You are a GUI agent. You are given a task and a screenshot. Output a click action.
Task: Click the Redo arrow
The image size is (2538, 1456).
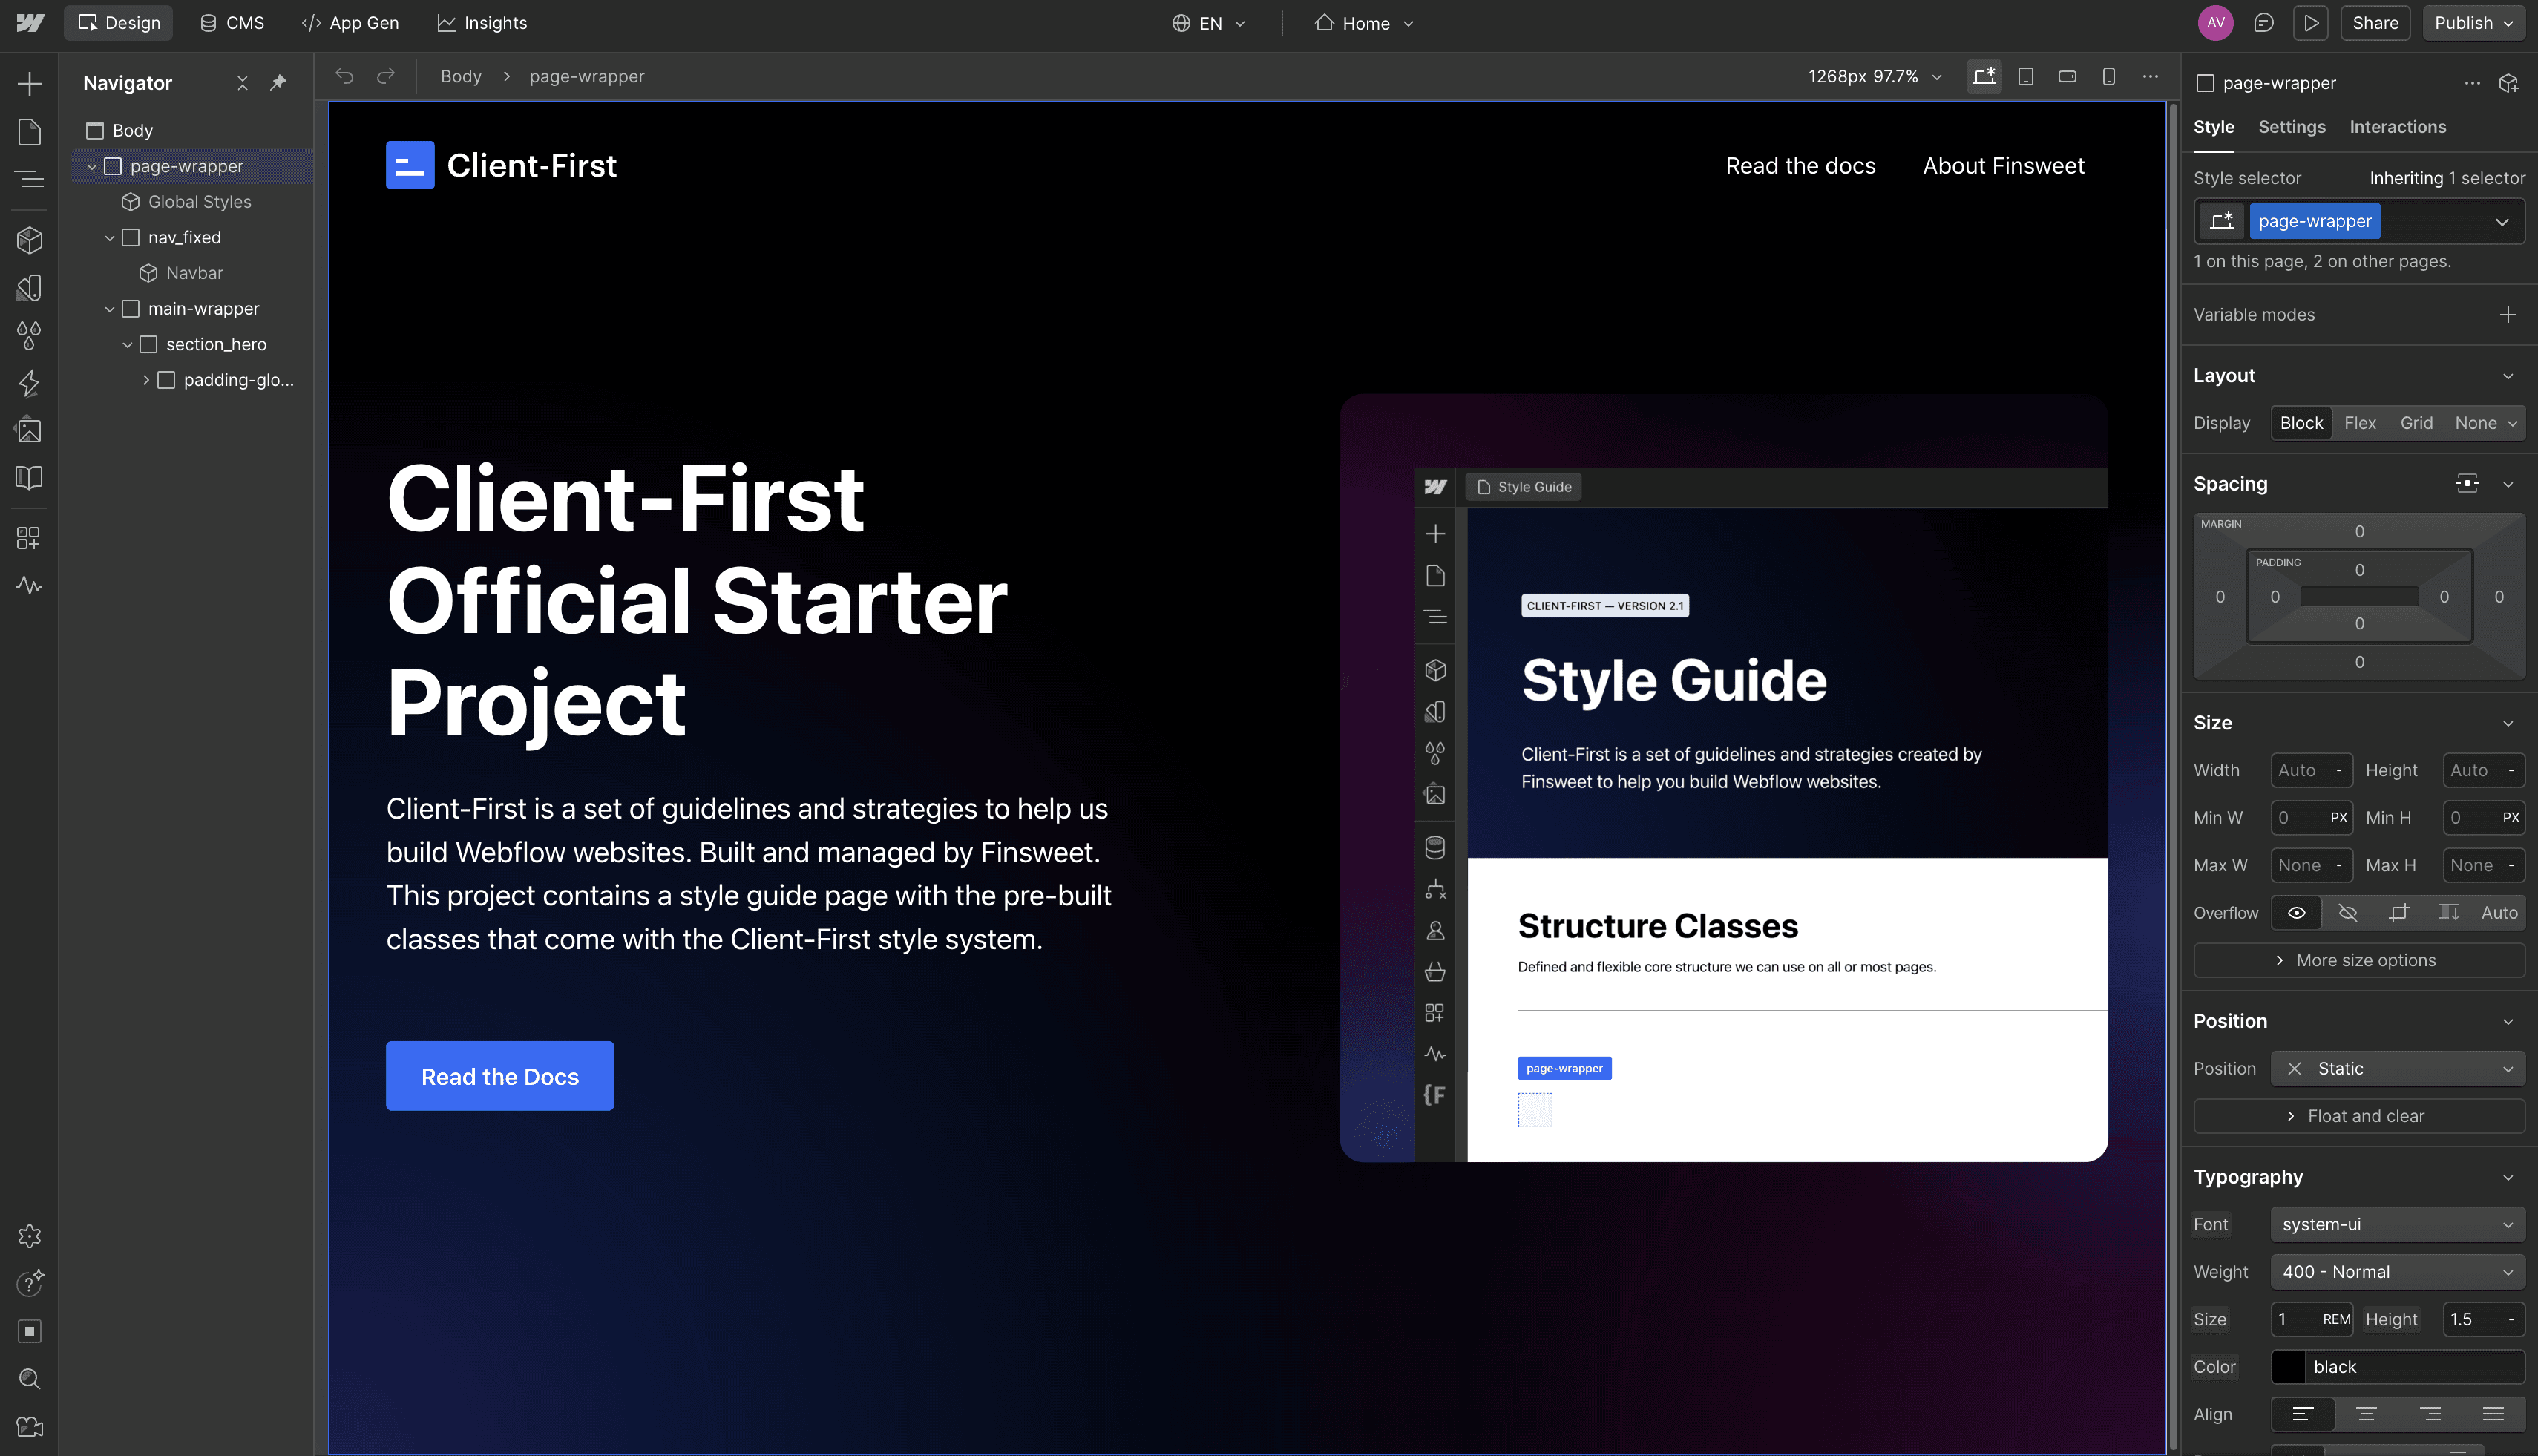(386, 76)
